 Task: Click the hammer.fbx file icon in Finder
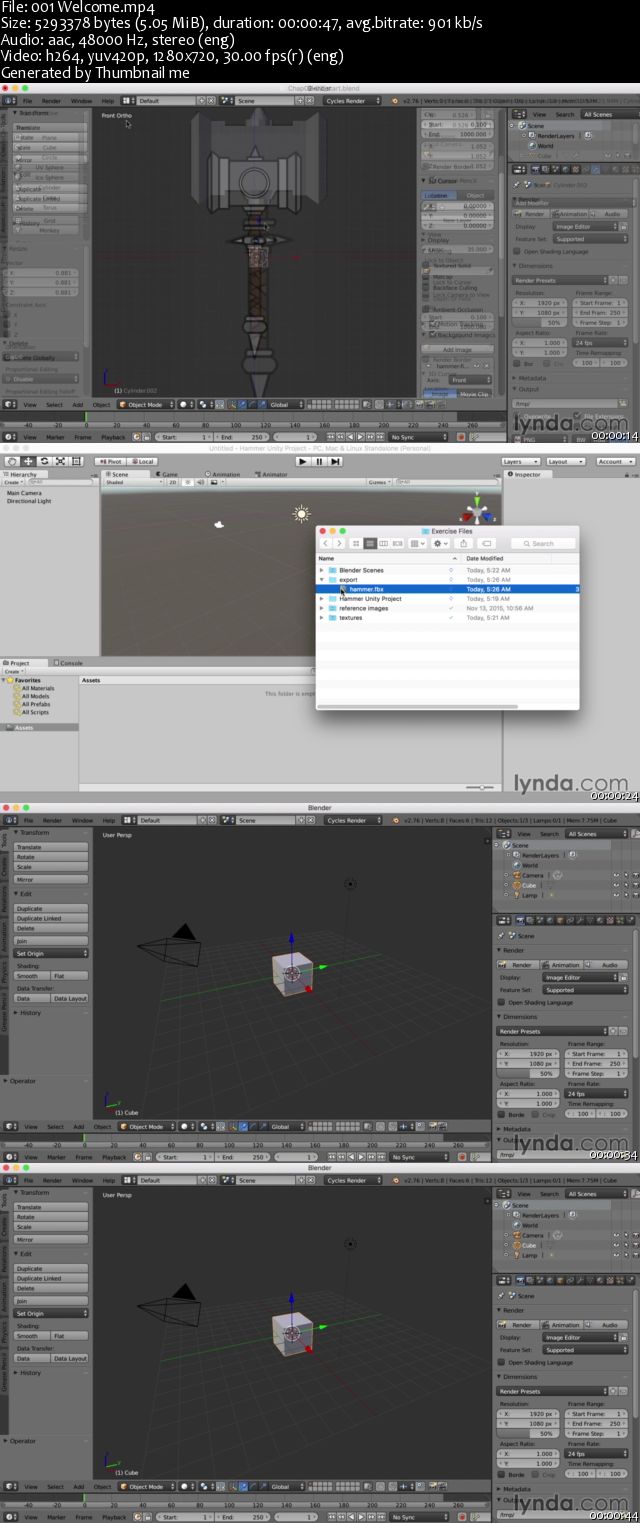click(x=343, y=589)
